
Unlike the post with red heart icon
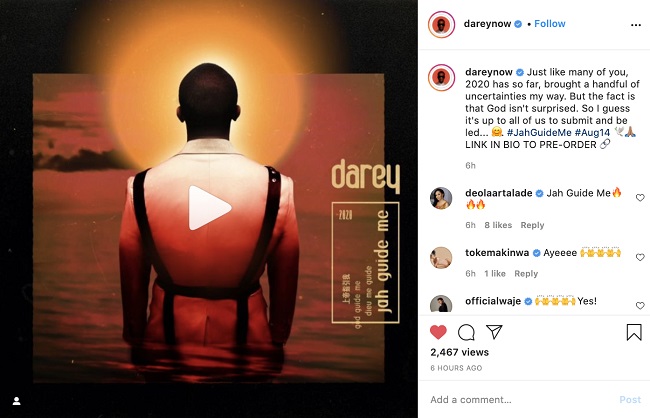(438, 332)
